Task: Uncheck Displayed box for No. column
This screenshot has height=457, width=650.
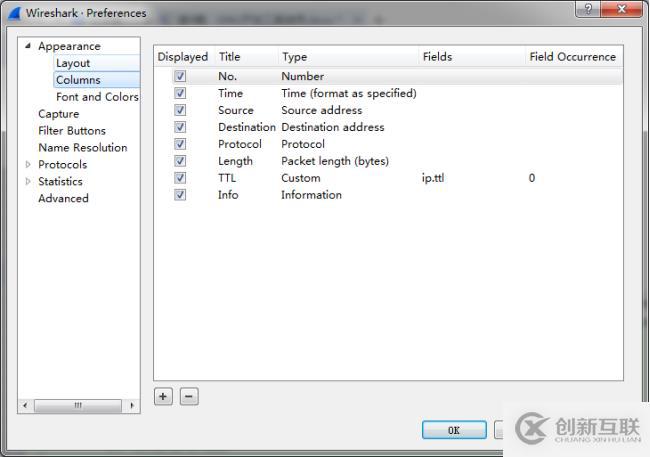Action: point(180,76)
